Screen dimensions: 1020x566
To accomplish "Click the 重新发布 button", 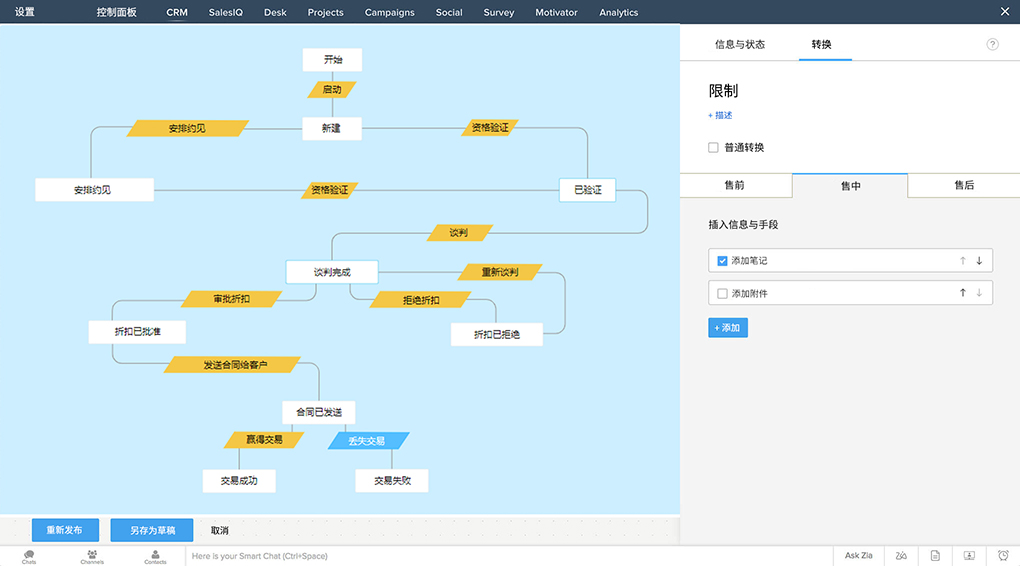I will pos(65,530).
